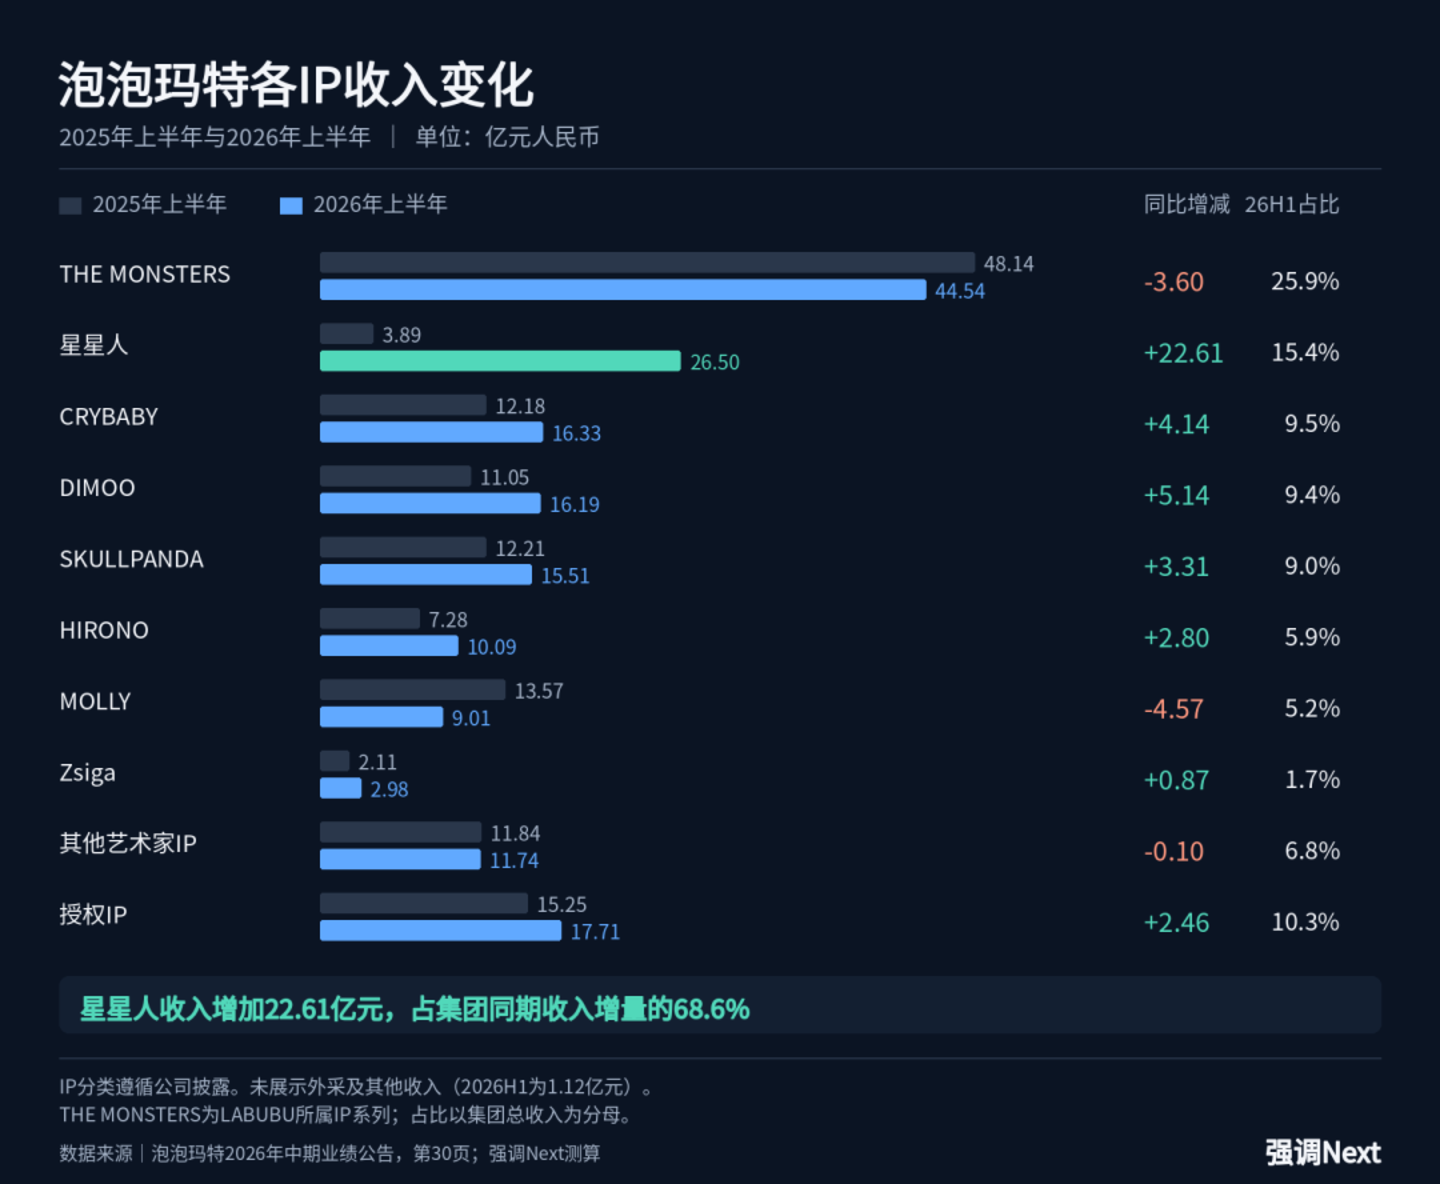The image size is (1440, 1184).
Task: Click the share value 25.9%
Action: 1306,282
